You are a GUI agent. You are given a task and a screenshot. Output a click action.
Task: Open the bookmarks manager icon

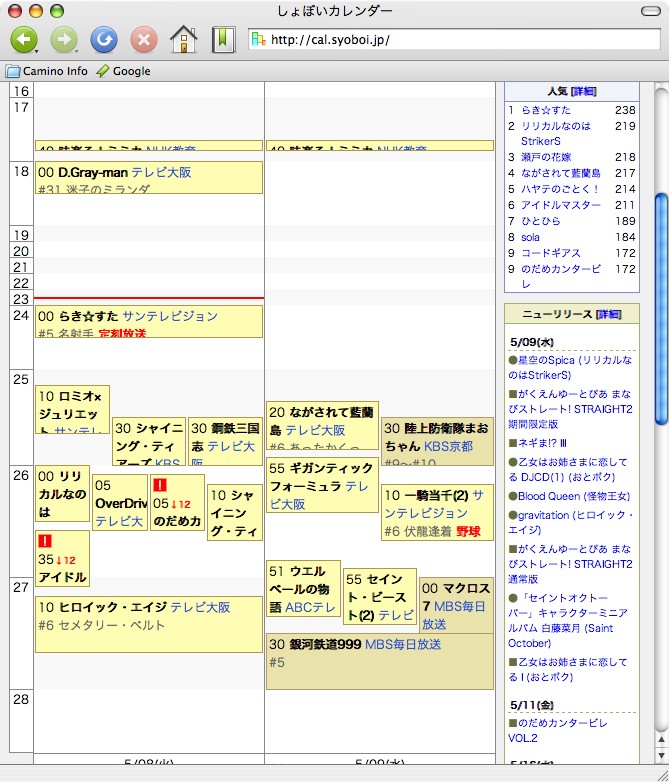tap(223, 39)
